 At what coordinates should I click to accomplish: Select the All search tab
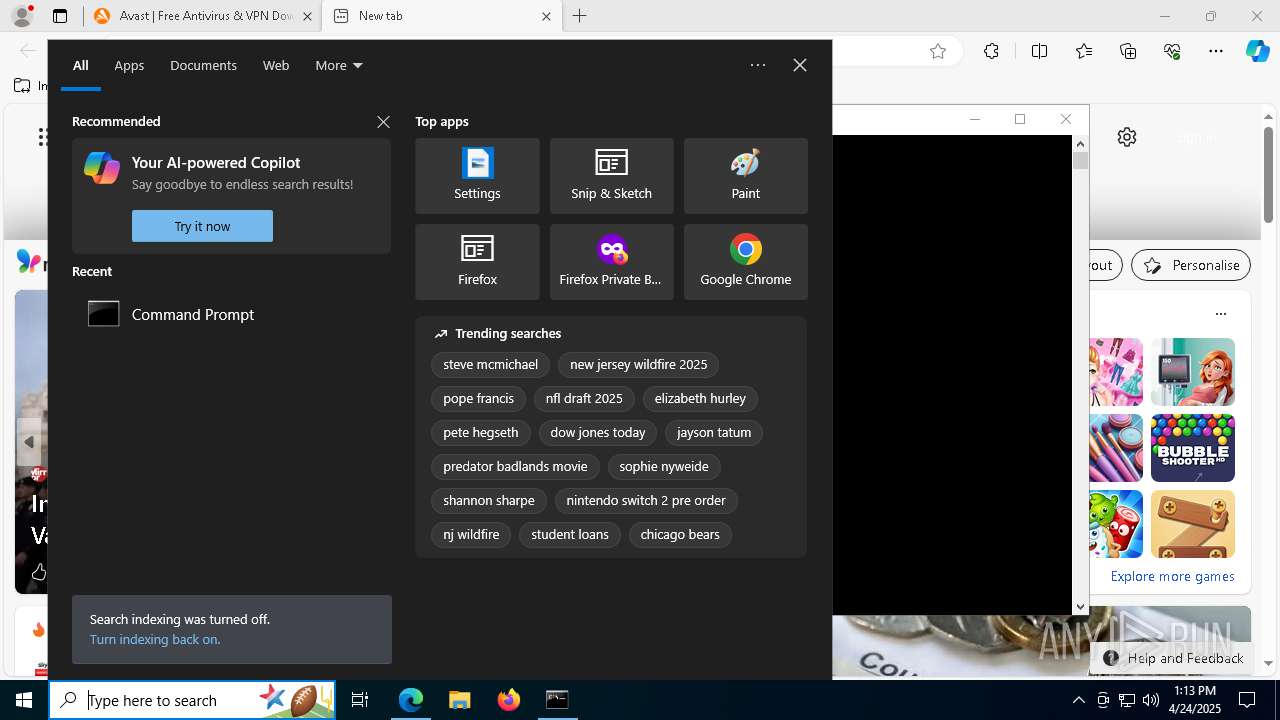tap(81, 65)
